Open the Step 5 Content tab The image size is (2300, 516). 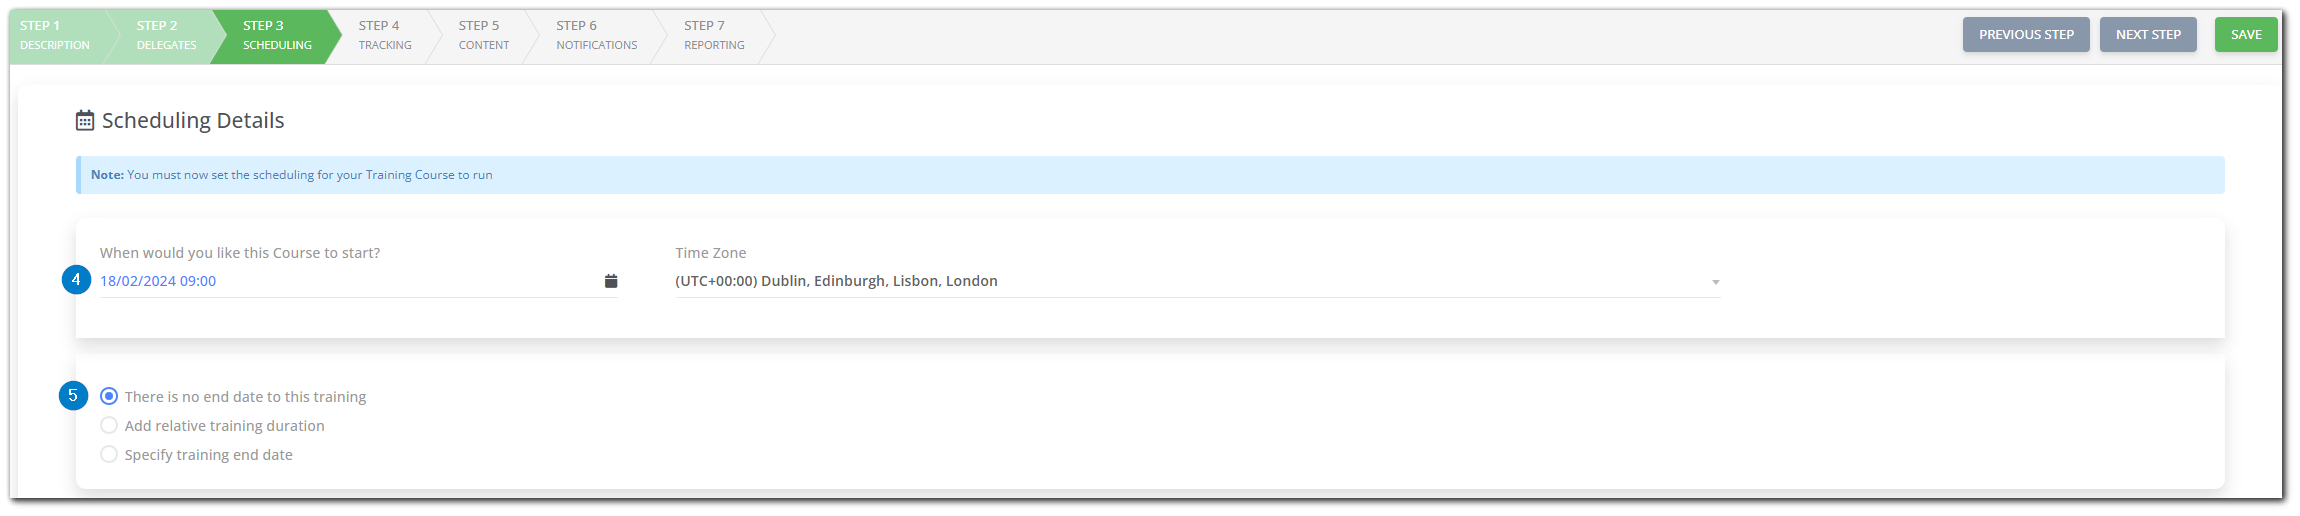point(484,36)
